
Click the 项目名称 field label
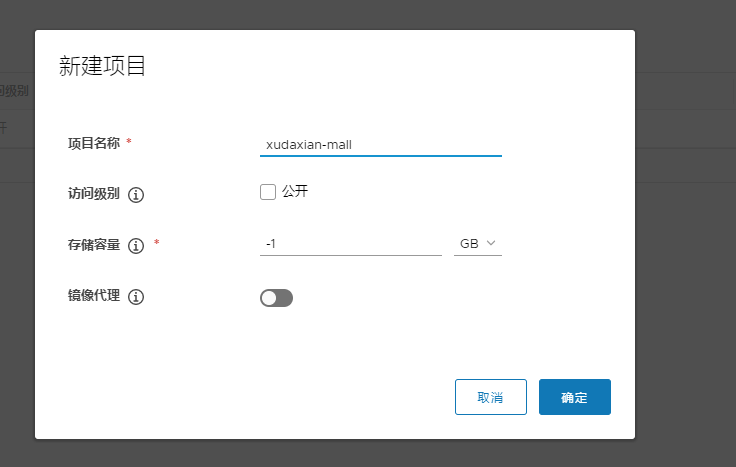[x=94, y=143]
